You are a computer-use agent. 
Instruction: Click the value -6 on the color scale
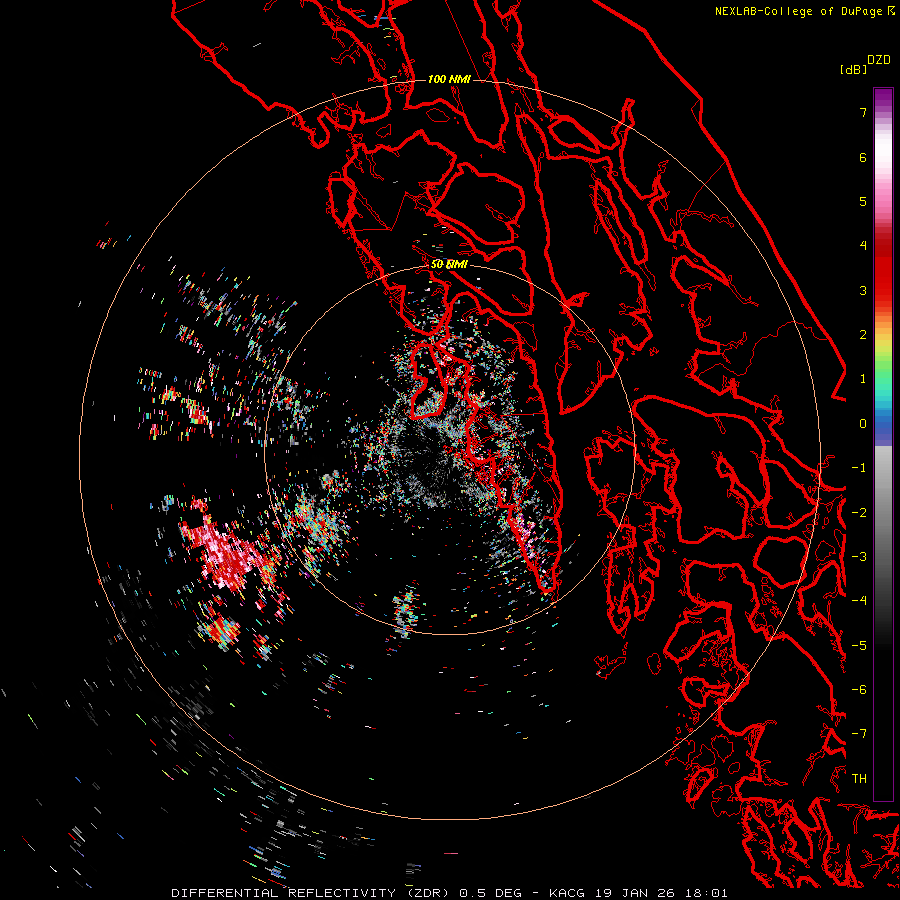tap(859, 690)
